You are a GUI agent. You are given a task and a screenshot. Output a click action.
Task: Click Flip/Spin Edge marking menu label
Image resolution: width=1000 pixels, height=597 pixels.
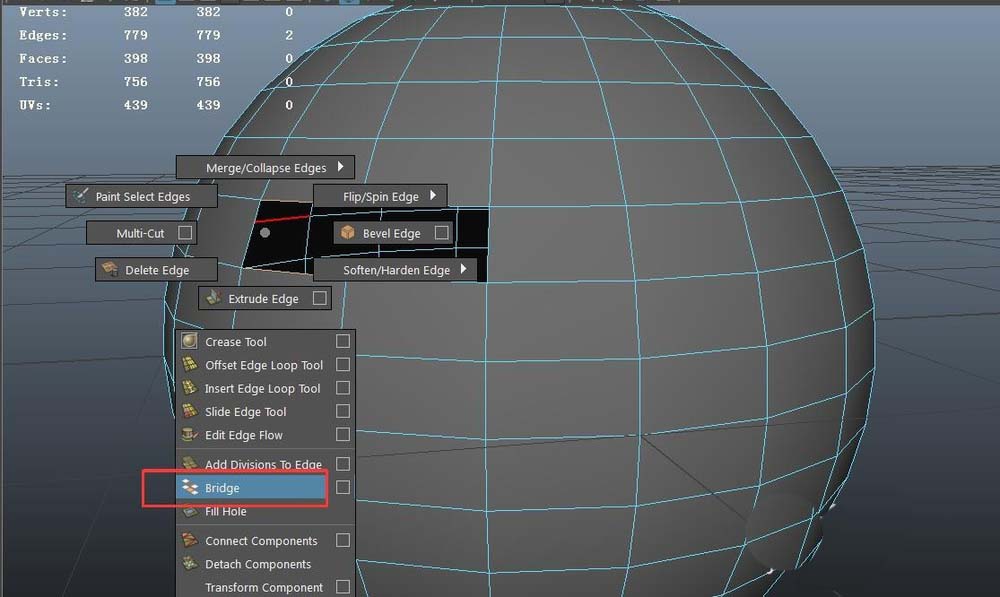pyautogui.click(x=381, y=196)
